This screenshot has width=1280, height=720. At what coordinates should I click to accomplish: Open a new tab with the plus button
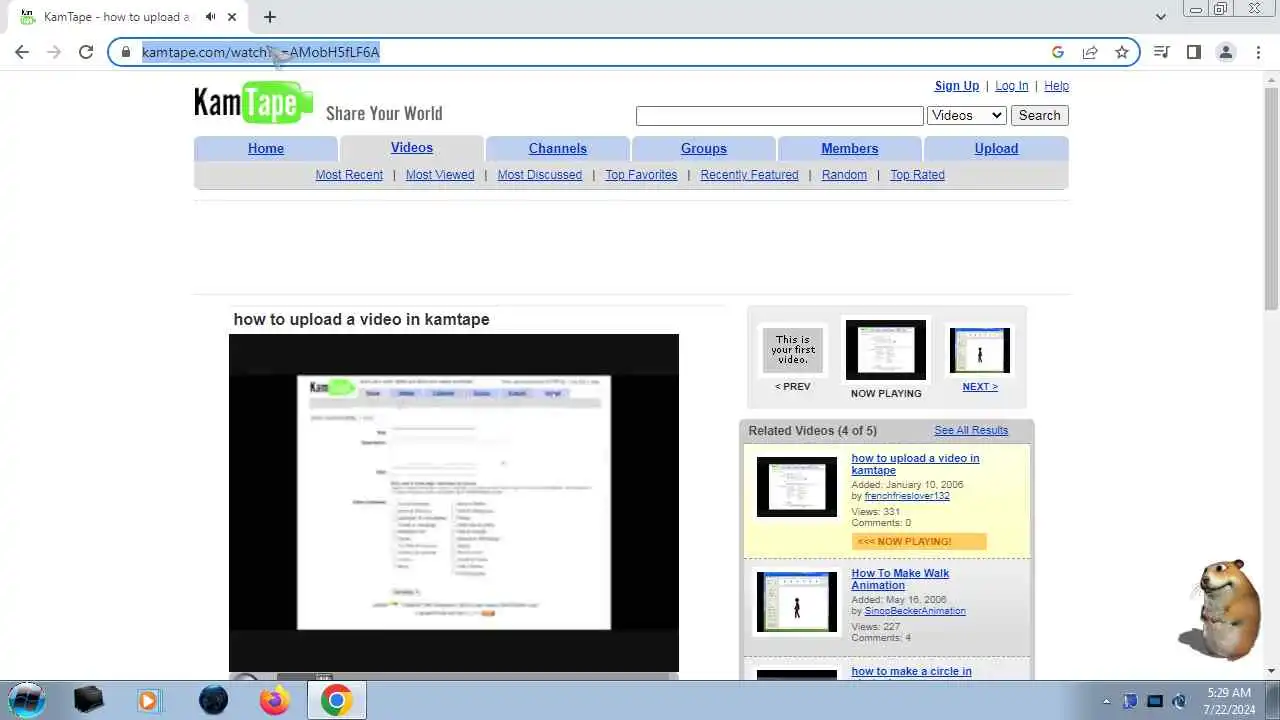click(x=270, y=17)
